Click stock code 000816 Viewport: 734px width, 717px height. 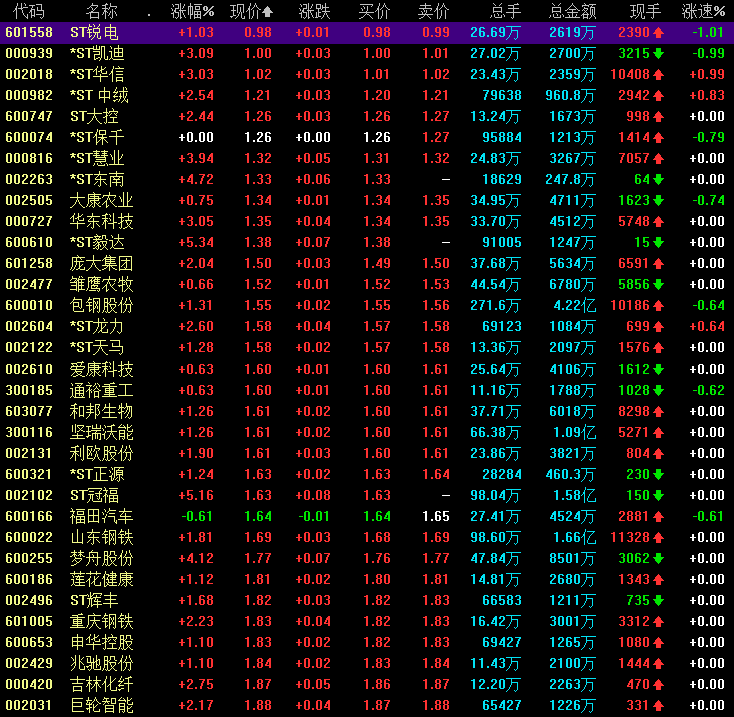(x=29, y=158)
